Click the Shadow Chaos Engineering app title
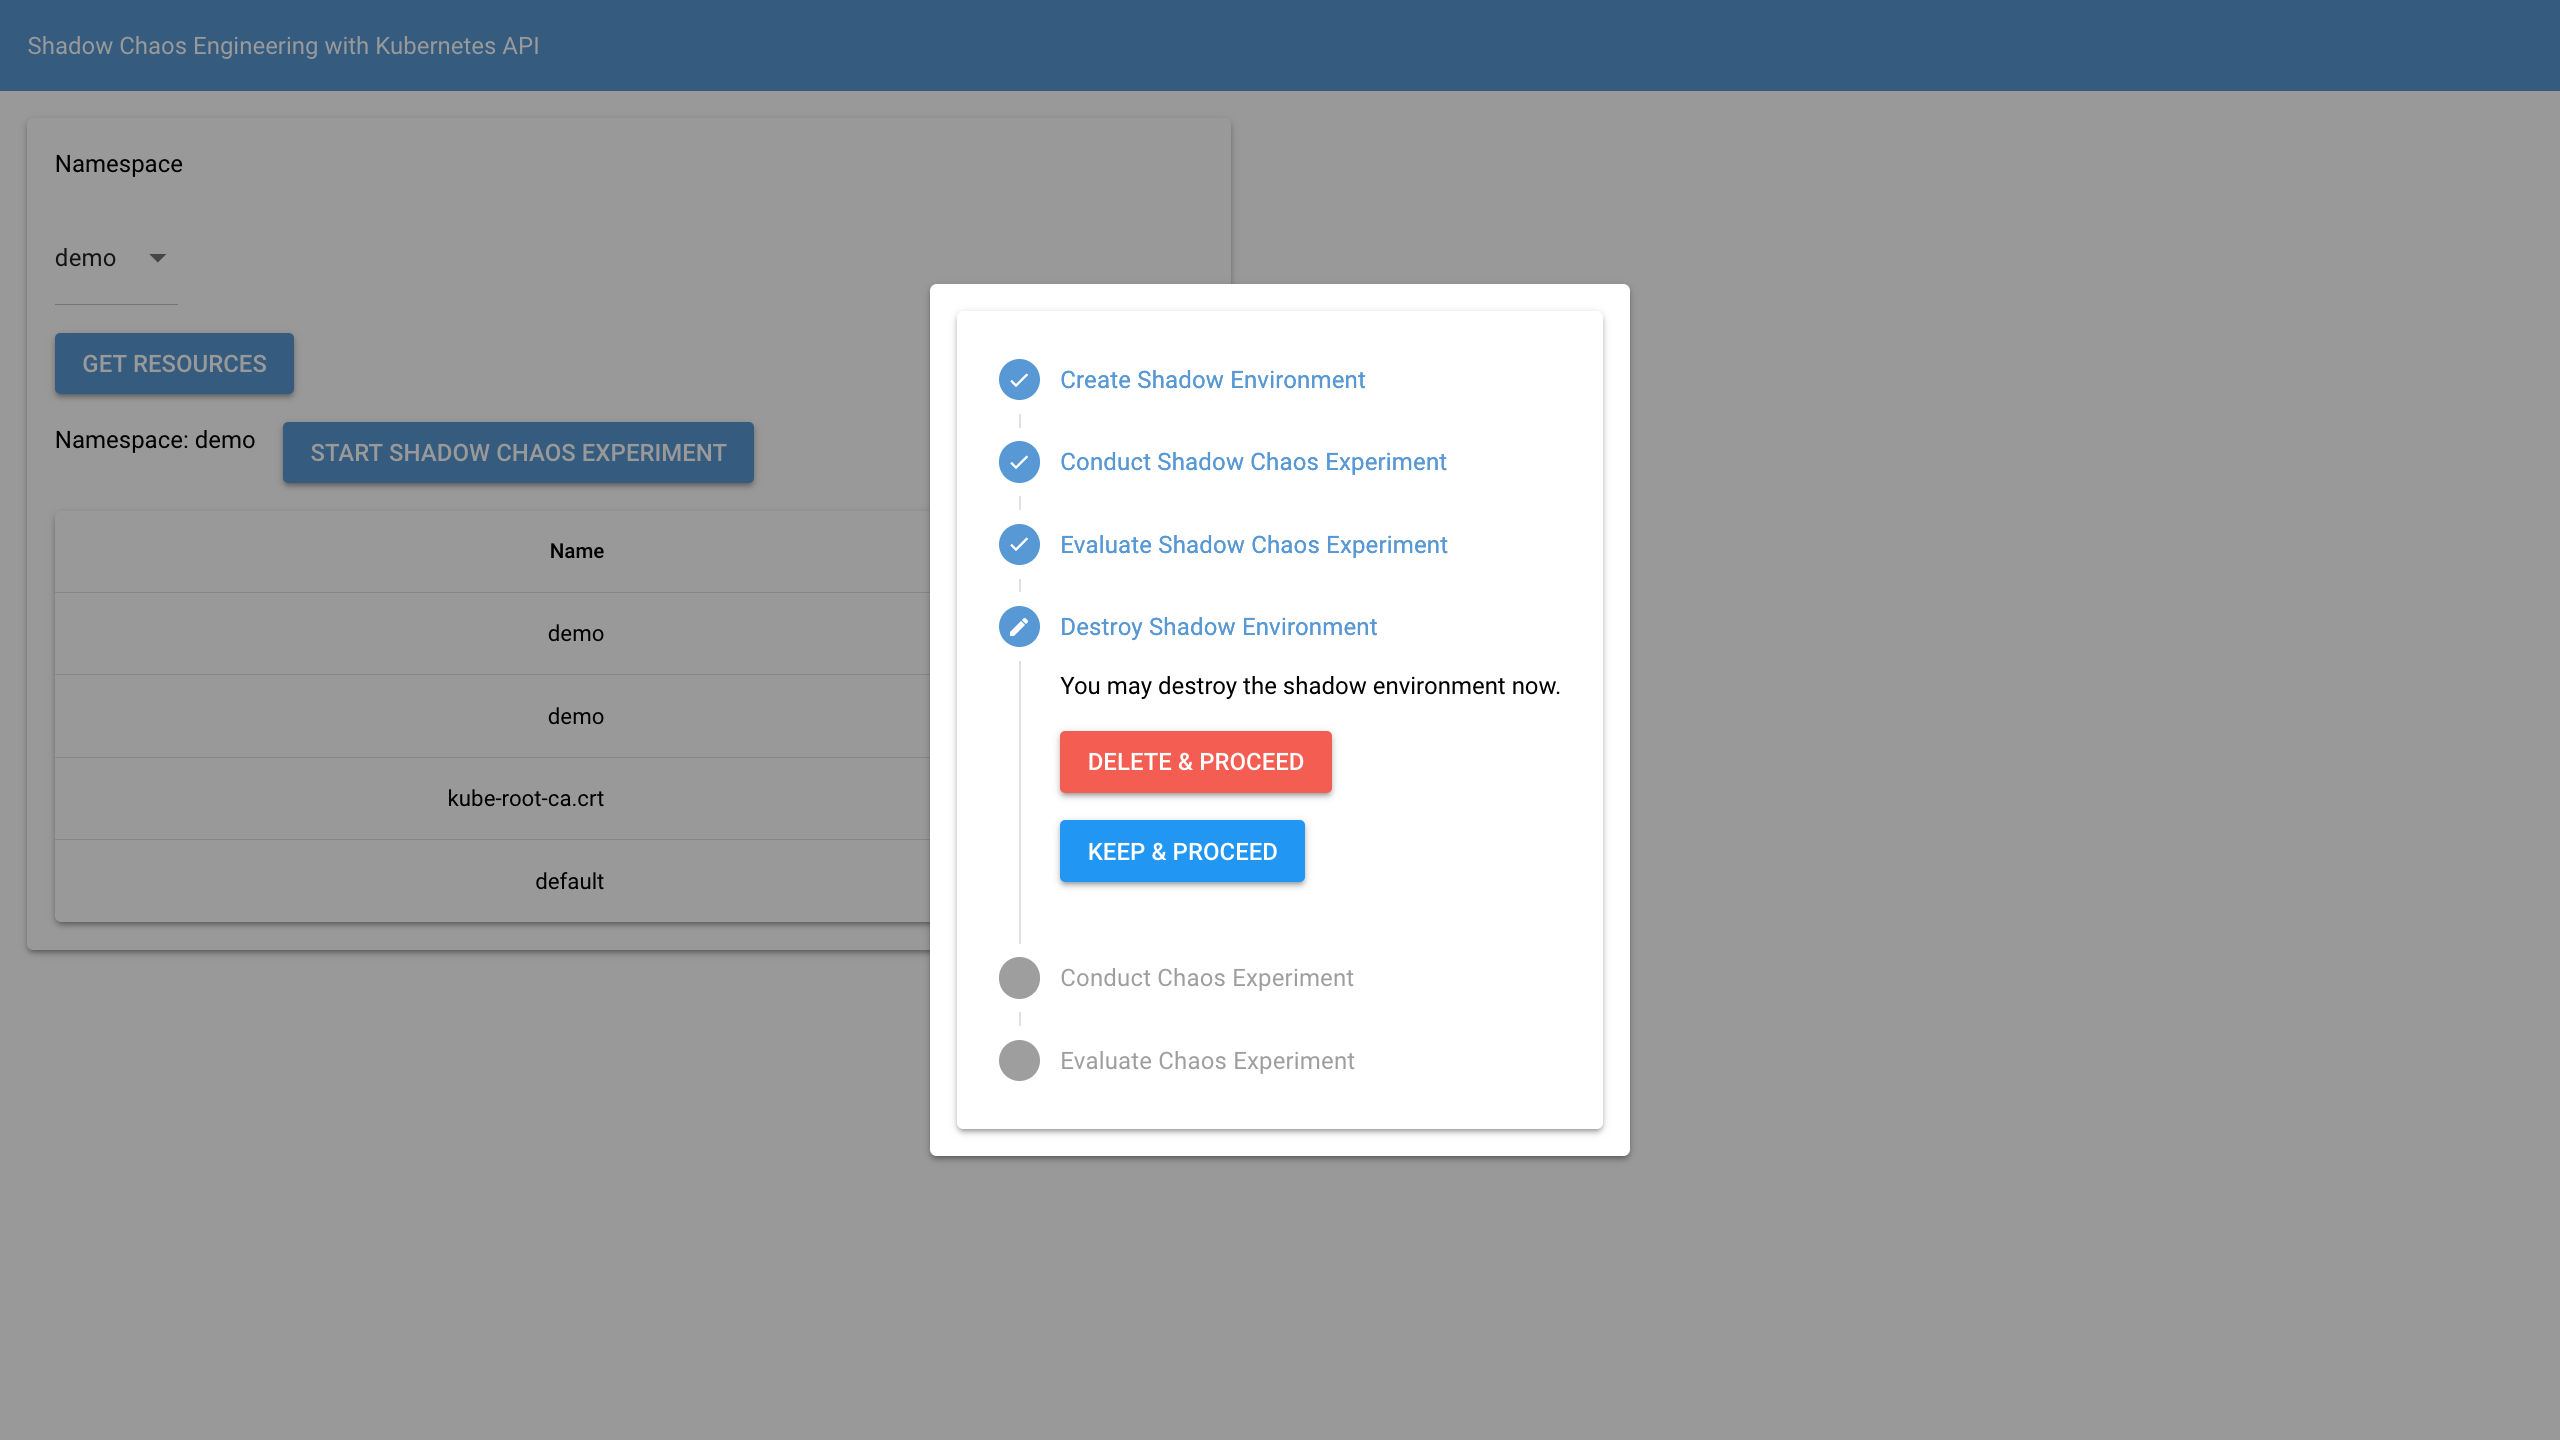Screen dimensions: 2560x1440 pos(283,46)
